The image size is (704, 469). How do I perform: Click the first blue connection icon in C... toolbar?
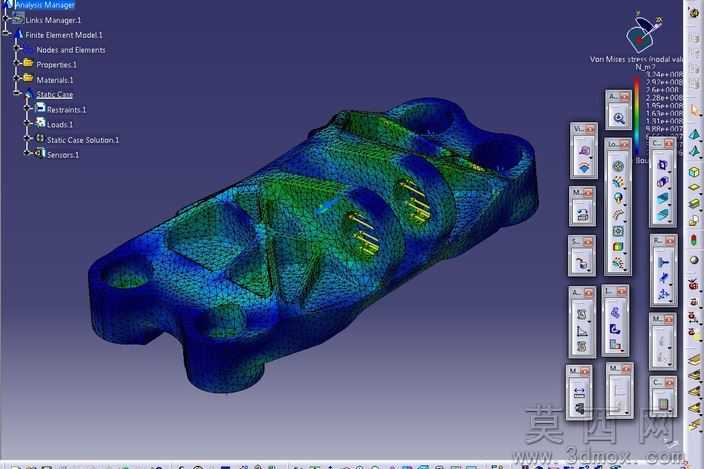point(662,165)
